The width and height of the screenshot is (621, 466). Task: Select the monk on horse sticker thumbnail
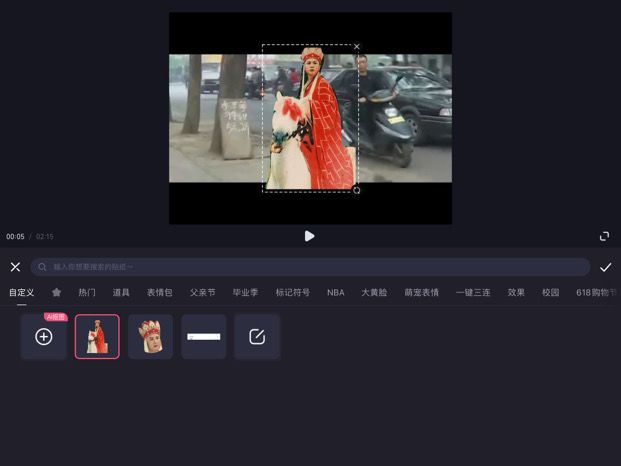pos(97,337)
